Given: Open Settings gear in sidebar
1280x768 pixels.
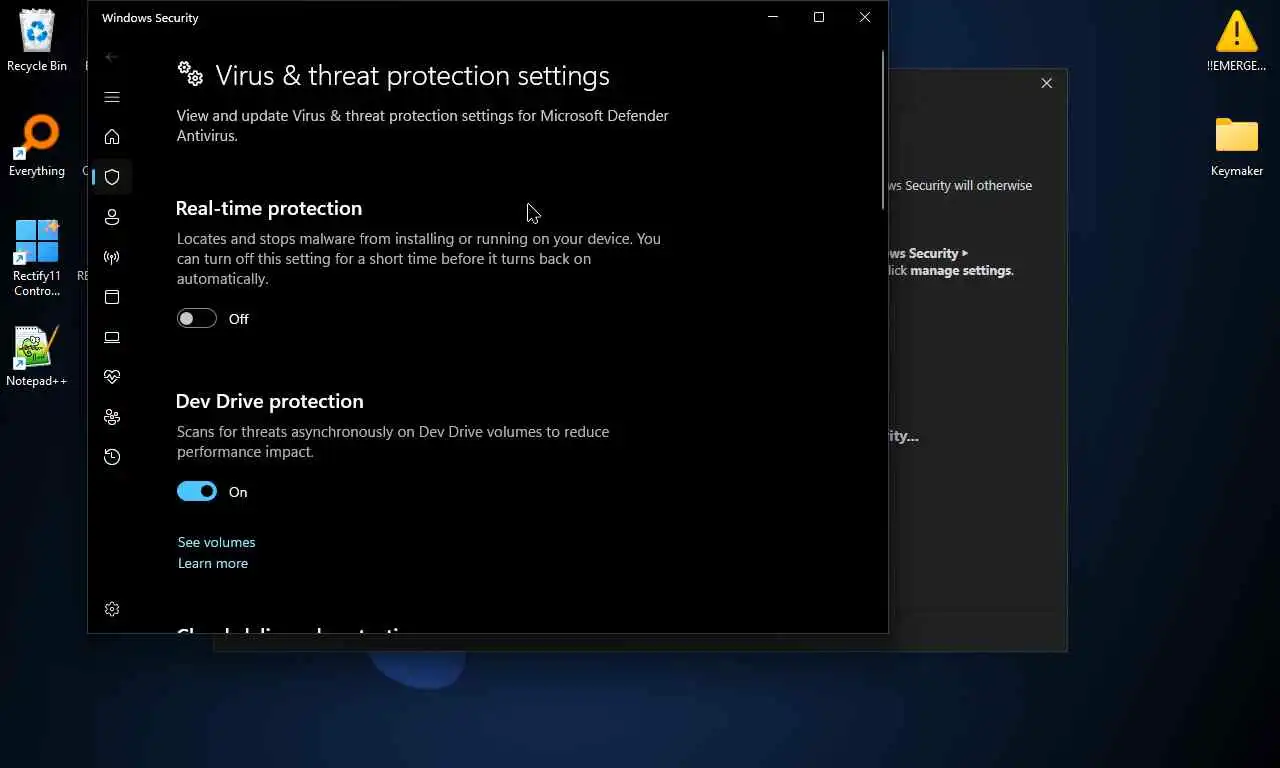Looking at the screenshot, I should coord(112,609).
